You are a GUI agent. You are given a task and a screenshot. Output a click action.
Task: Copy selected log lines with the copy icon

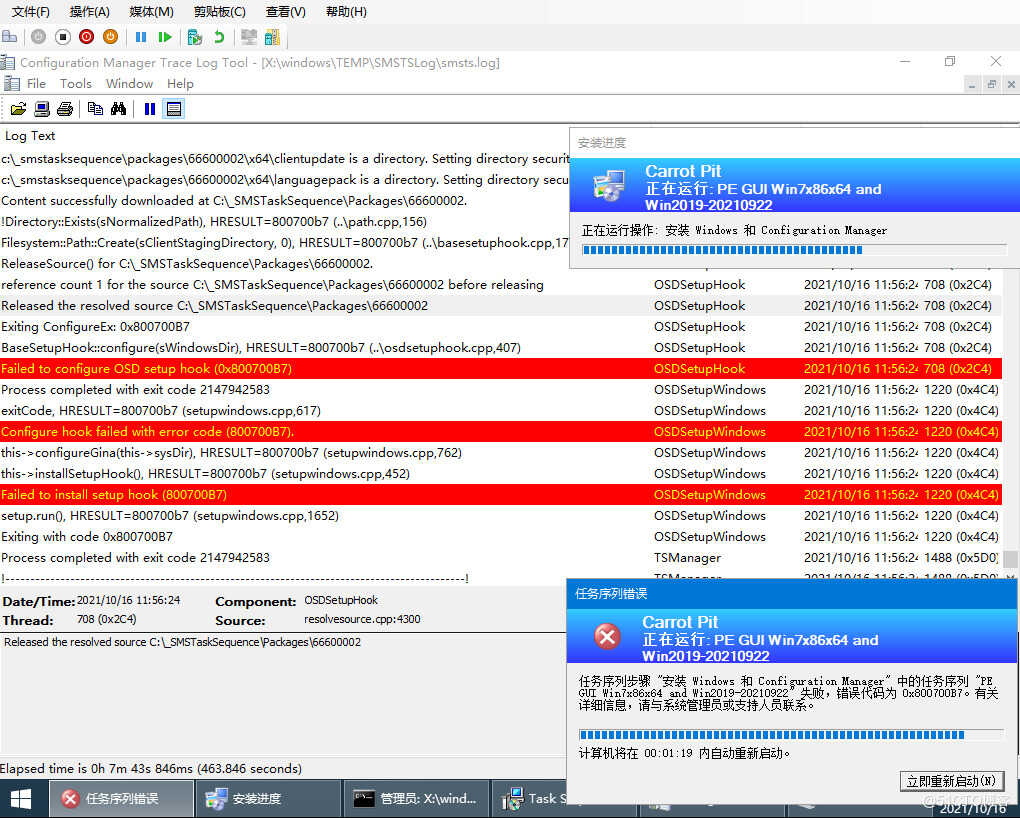95,109
